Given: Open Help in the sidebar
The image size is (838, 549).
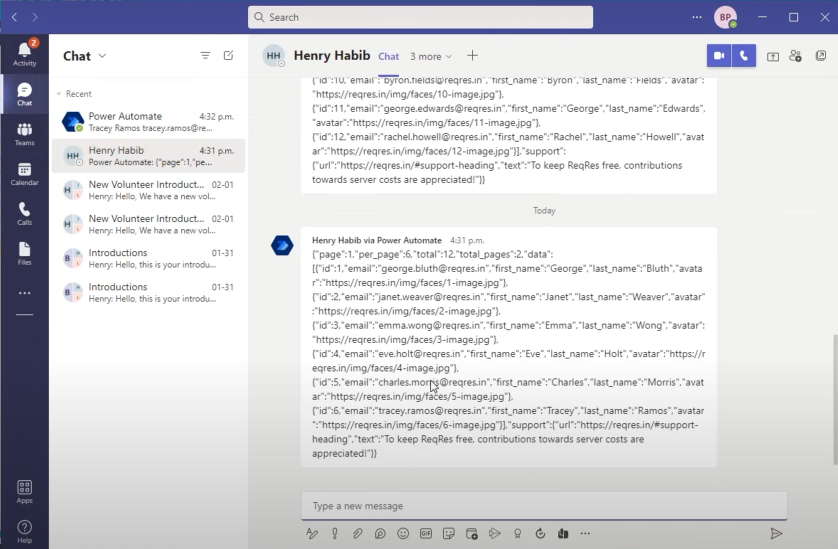Looking at the screenshot, I should coord(25,531).
